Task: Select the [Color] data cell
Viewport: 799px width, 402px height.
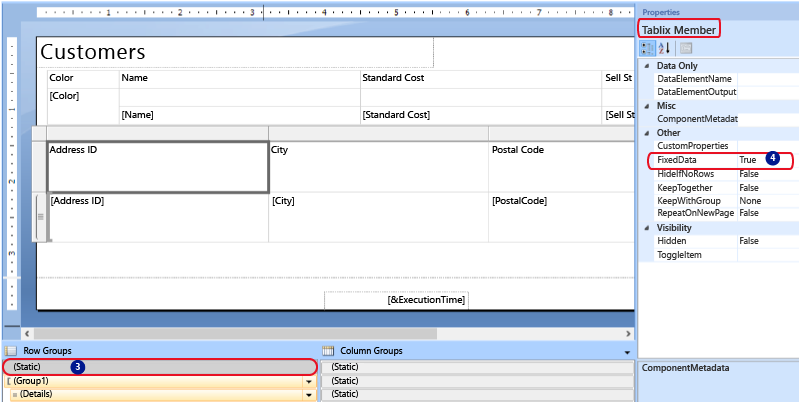Action: [x=84, y=106]
